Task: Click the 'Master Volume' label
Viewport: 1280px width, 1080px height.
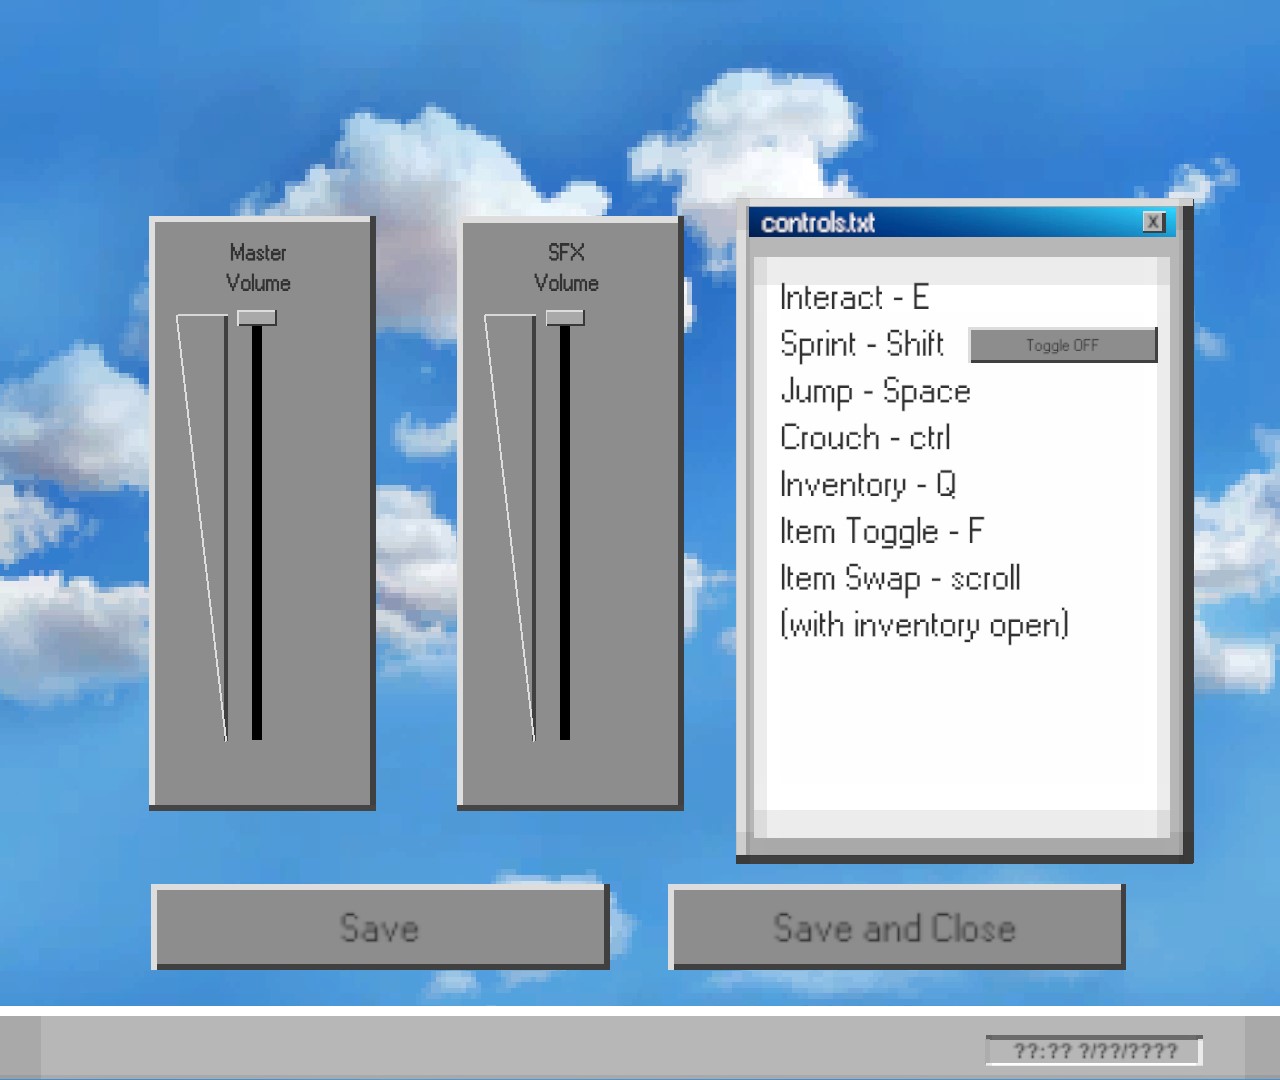Action: coord(258,268)
